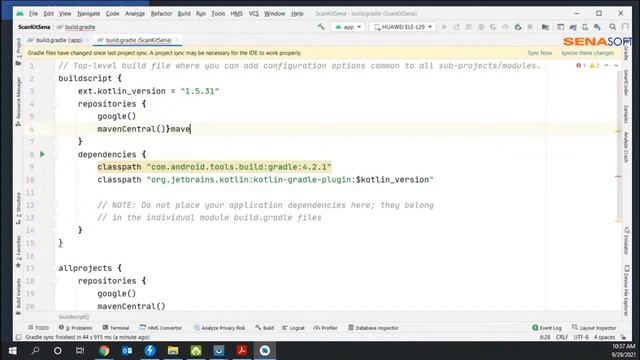Click the error count indicator in the editor corner
This screenshot has height=360, width=640.
click(581, 66)
